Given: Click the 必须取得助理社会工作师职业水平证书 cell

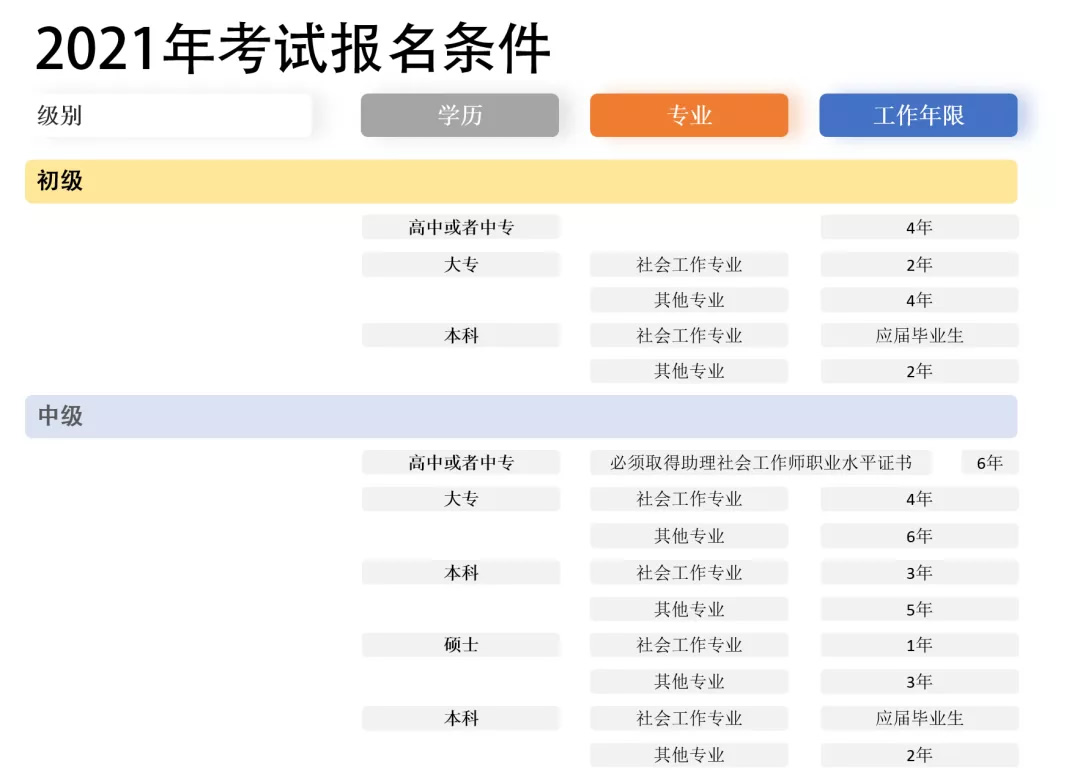Looking at the screenshot, I should [761, 463].
